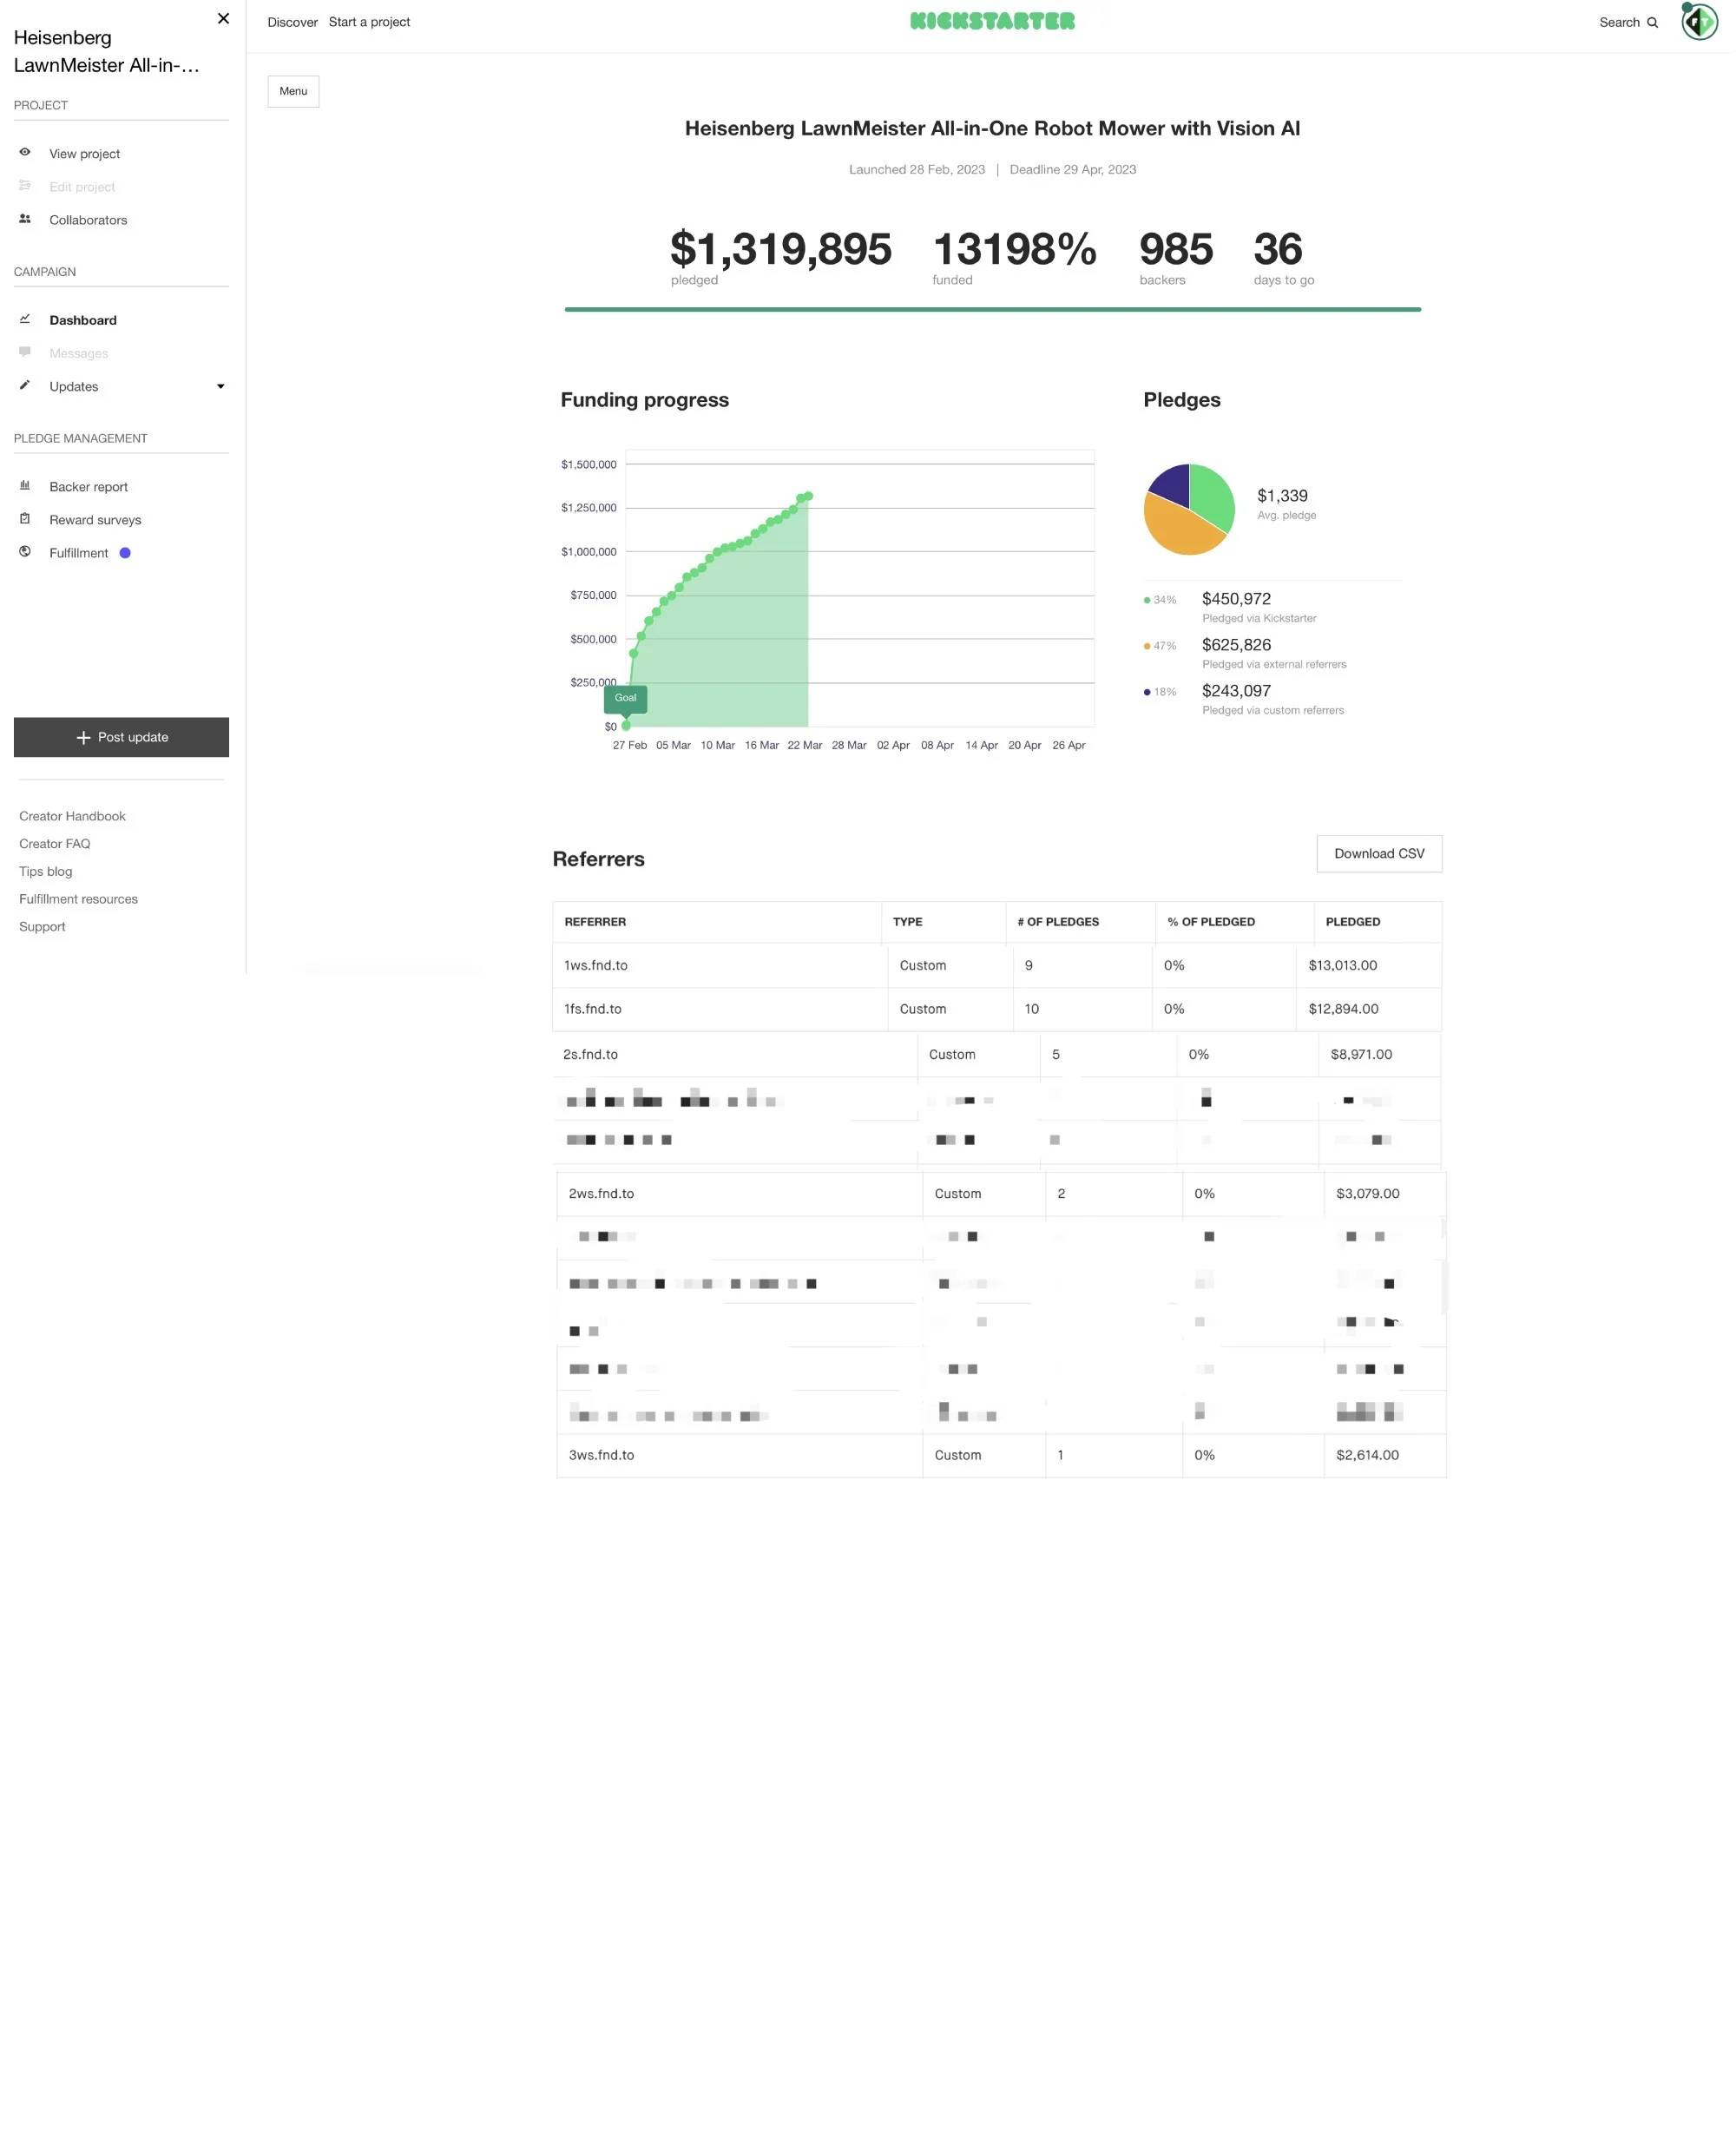
Task: Open the Support link
Action: coord(42,926)
